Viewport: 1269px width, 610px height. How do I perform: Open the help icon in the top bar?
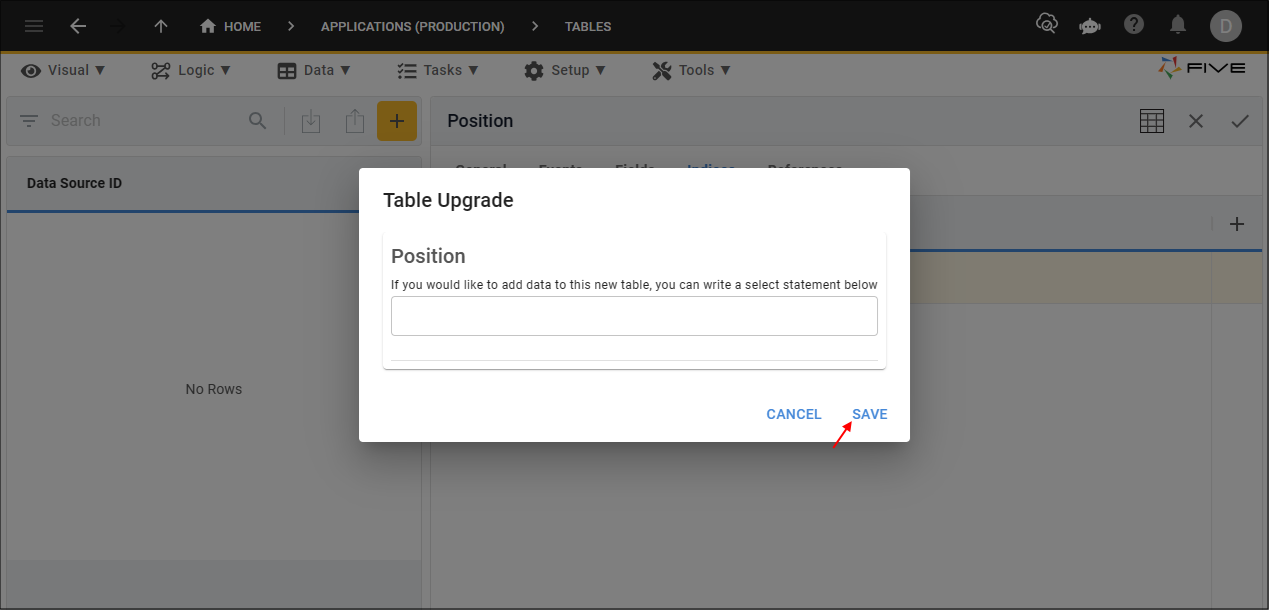pos(1134,24)
